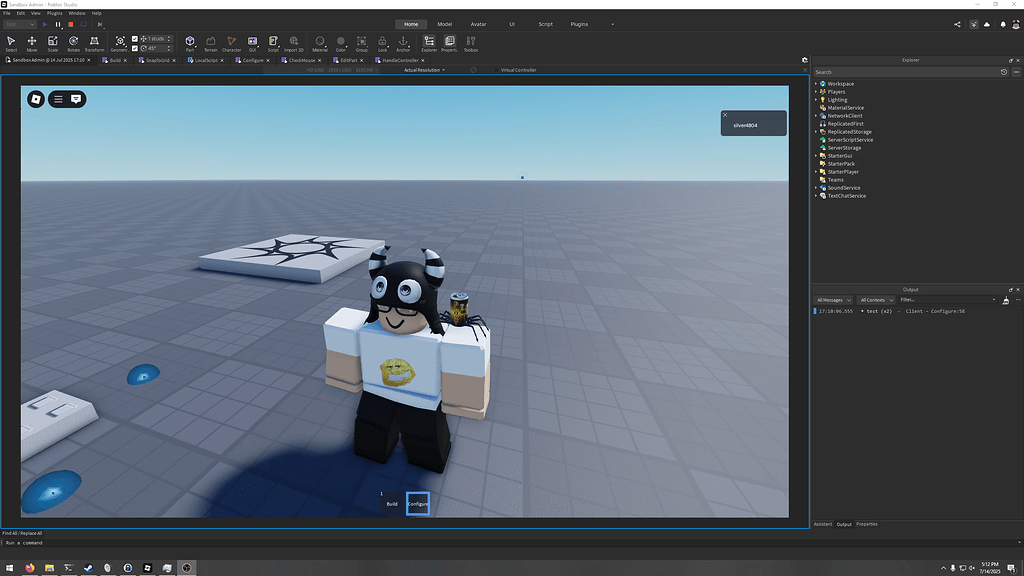Toggle the Anchor tool

pyautogui.click(x=403, y=41)
